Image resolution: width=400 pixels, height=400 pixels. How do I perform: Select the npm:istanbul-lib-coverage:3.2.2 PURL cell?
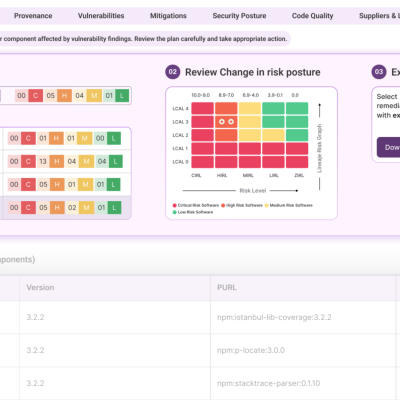tap(305, 317)
